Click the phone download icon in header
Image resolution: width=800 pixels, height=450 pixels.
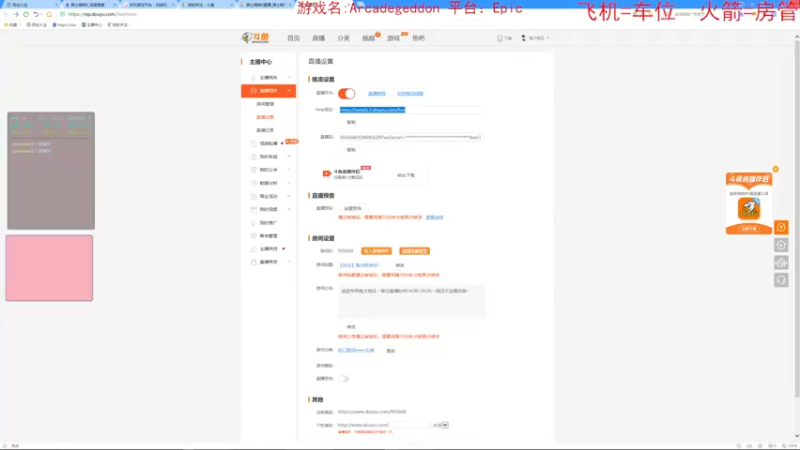pyautogui.click(x=500, y=38)
